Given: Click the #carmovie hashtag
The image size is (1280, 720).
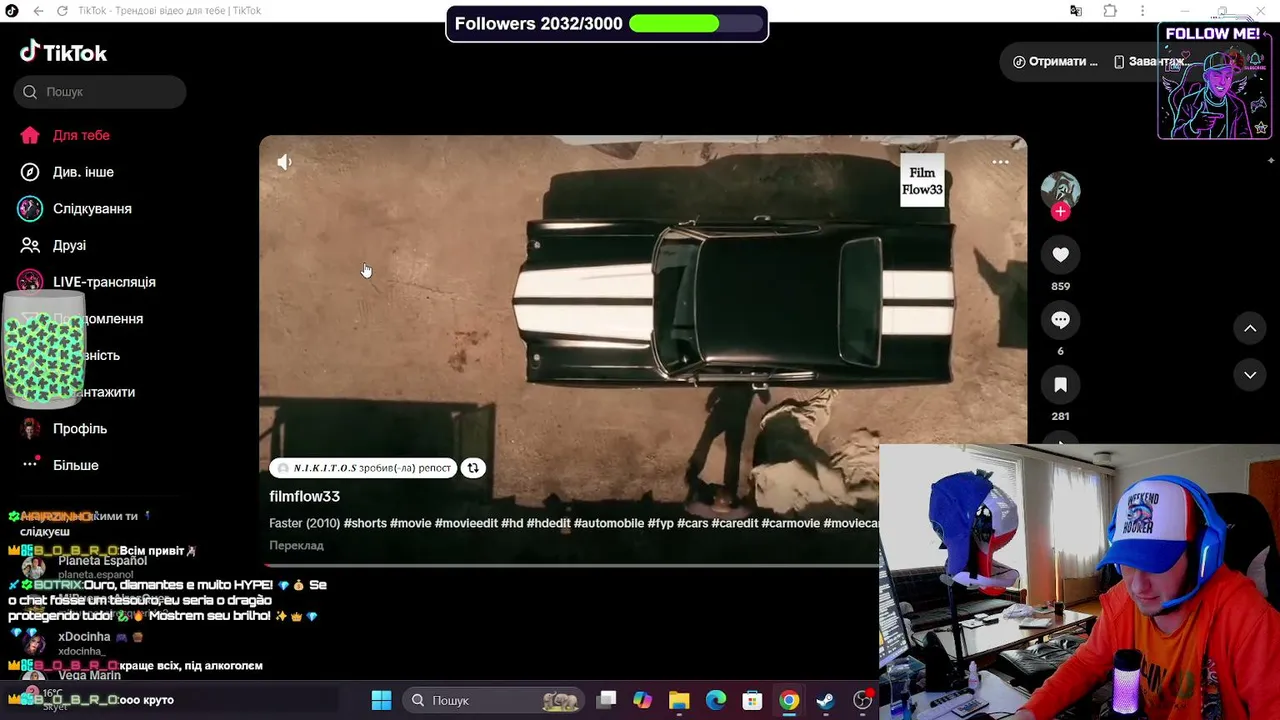Looking at the screenshot, I should pos(791,523).
